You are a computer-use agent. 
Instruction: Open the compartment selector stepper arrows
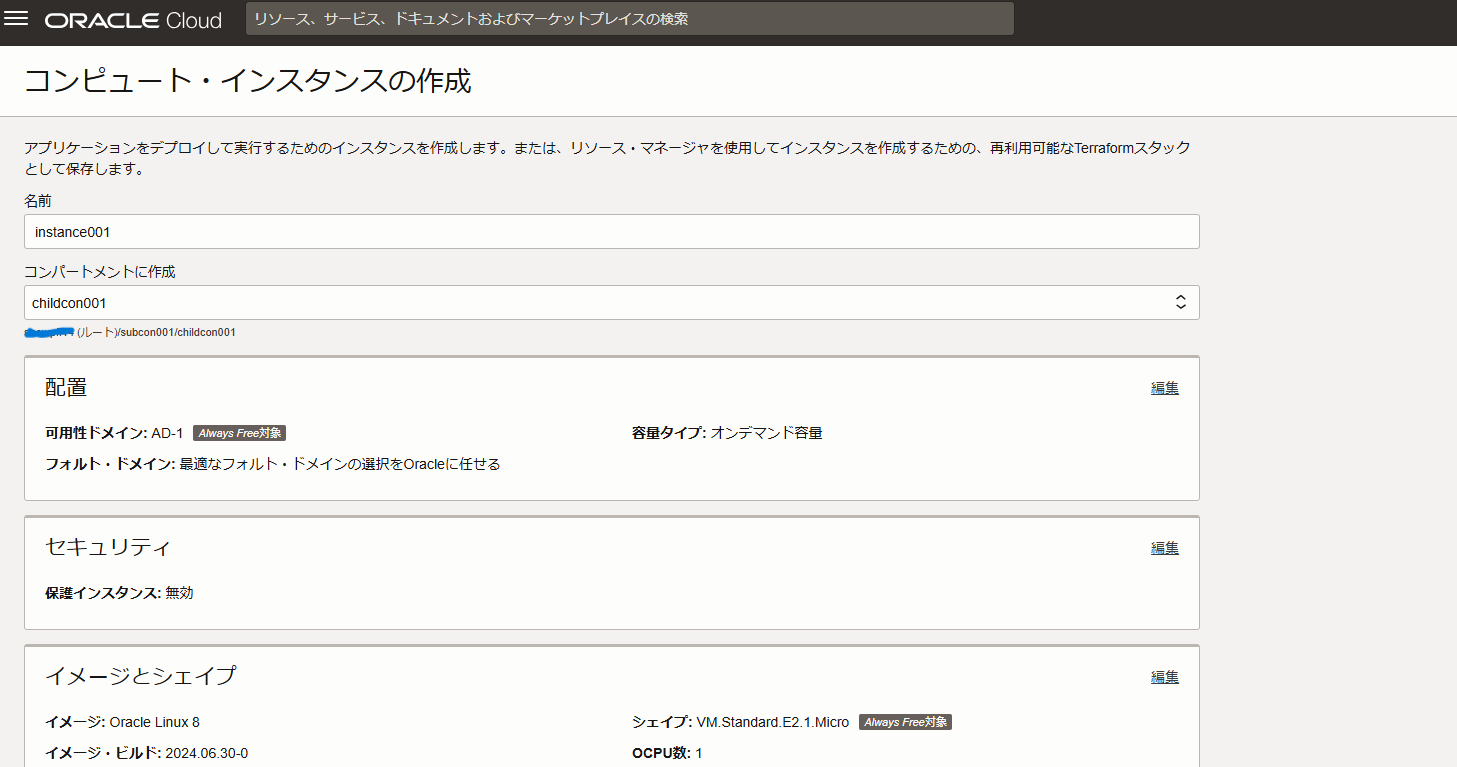1180,302
